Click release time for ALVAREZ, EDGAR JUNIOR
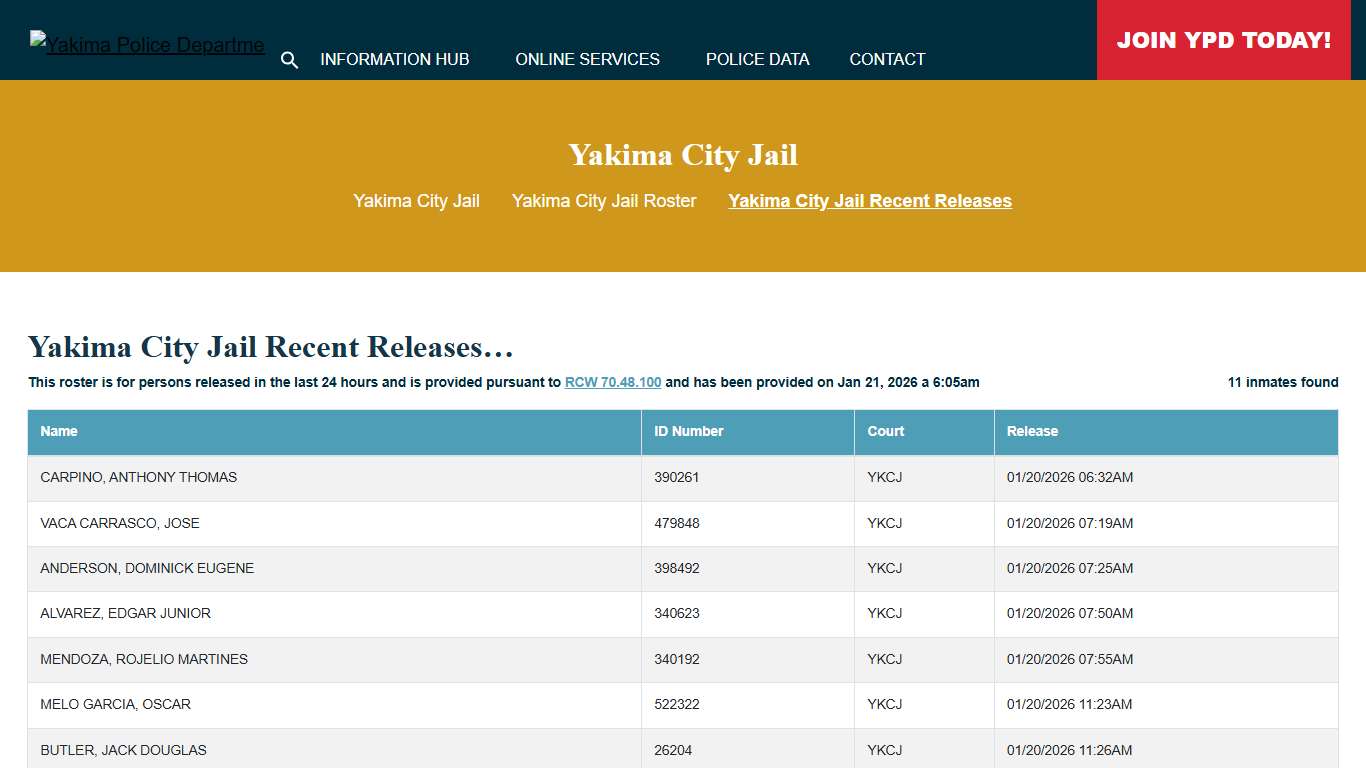 [1069, 613]
